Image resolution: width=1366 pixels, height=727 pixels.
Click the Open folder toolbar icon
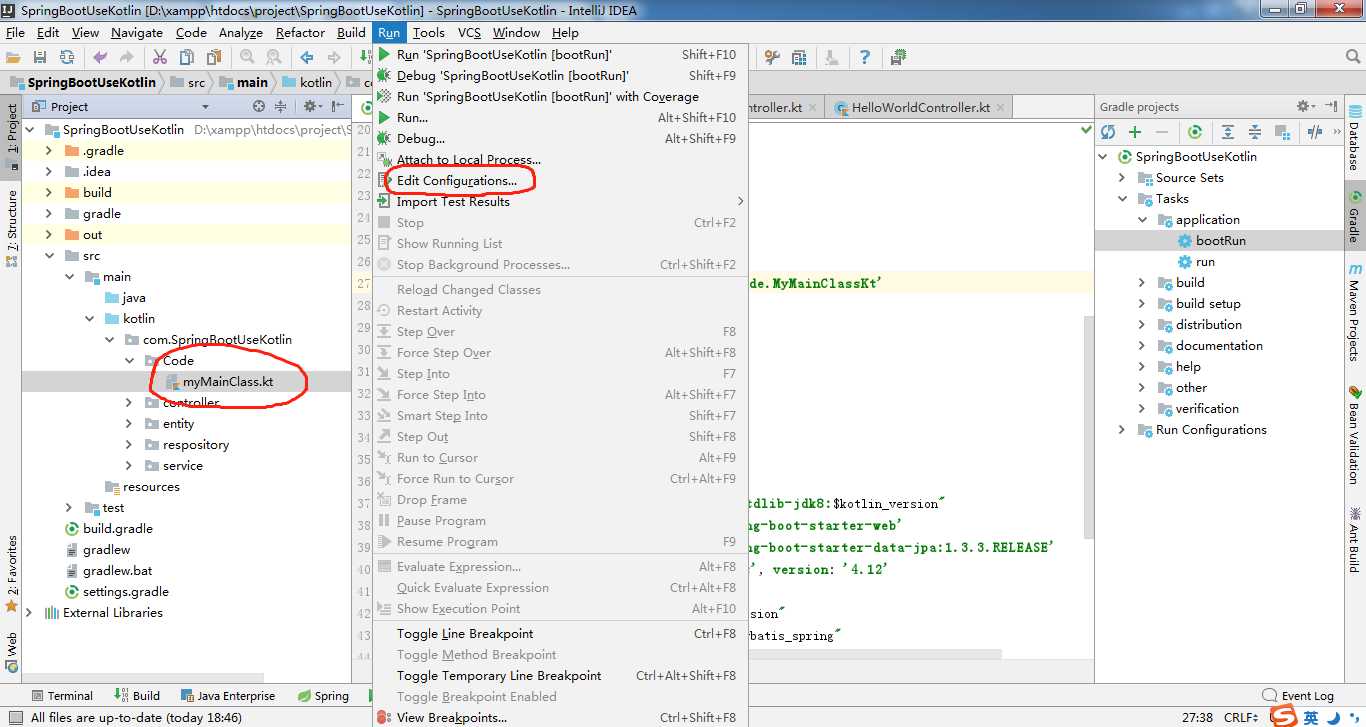(14, 57)
